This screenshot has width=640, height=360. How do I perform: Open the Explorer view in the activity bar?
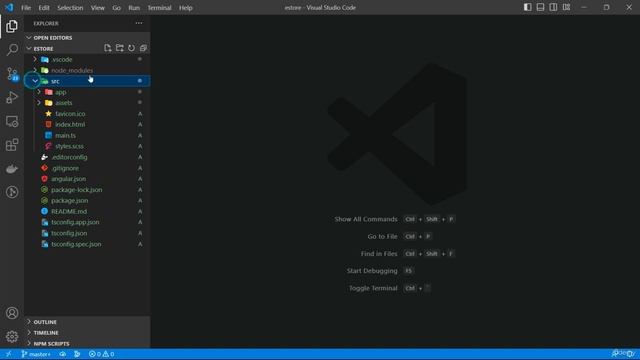(x=12, y=27)
